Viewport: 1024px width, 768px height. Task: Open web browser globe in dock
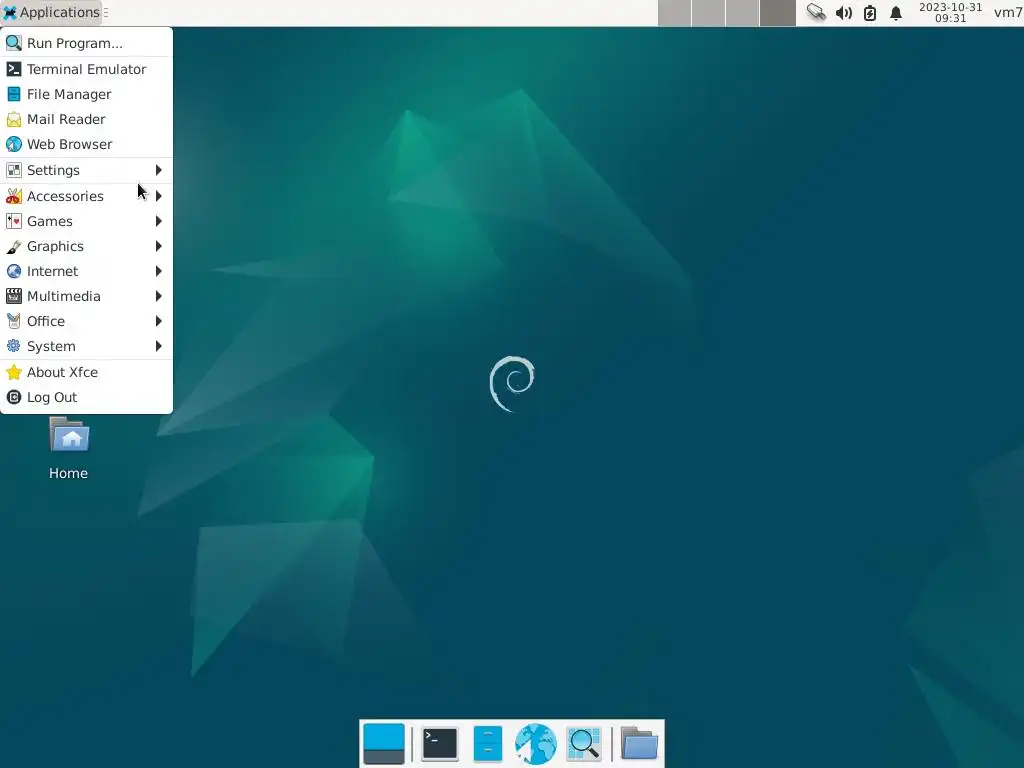pyautogui.click(x=536, y=744)
